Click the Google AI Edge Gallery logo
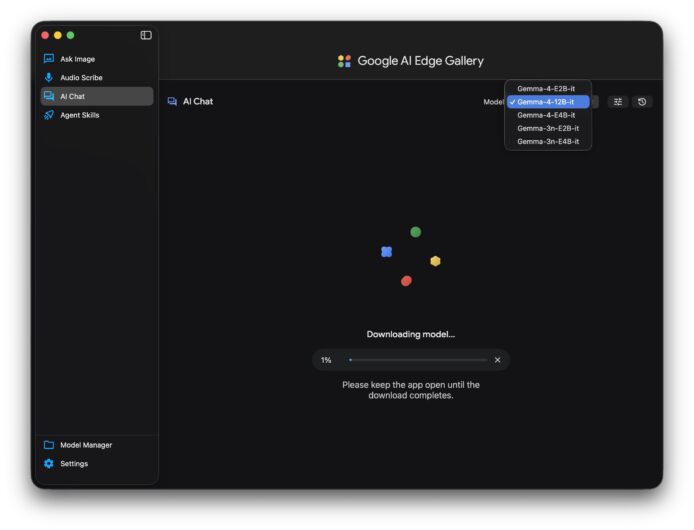694x530 pixels. 344,61
